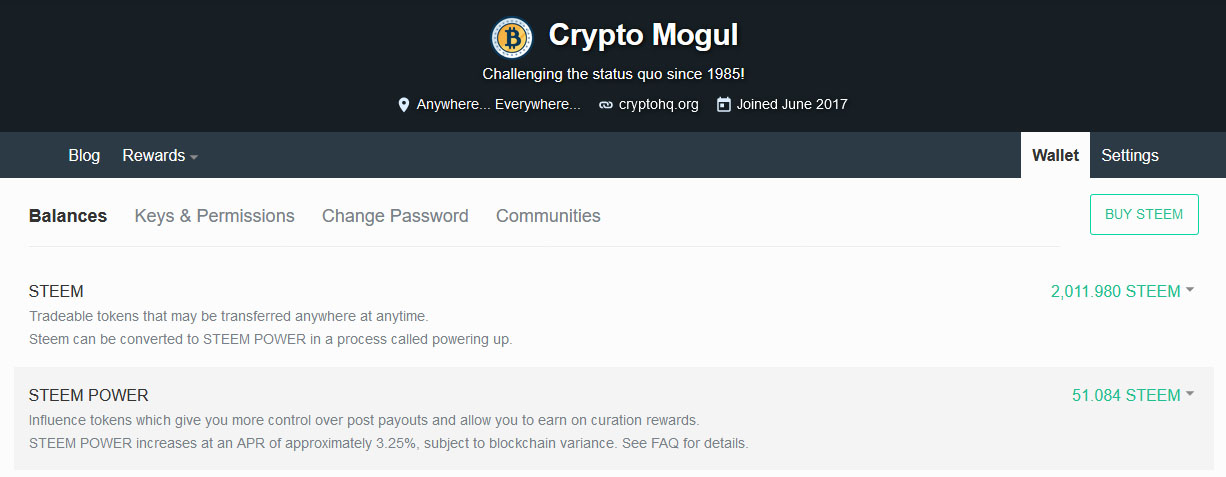Open the Blog tab
Screen dimensions: 1226x477
click(84, 155)
